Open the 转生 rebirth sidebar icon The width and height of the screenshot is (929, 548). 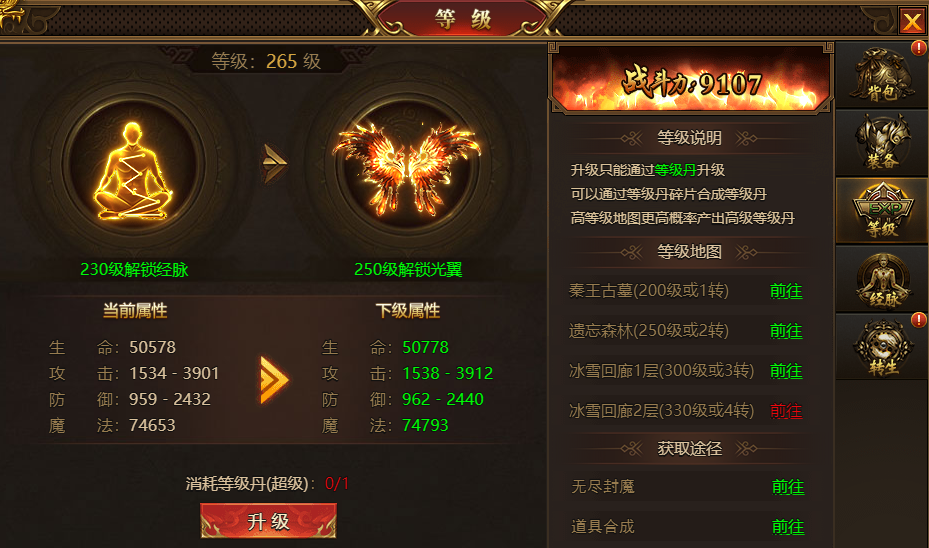tap(882, 347)
